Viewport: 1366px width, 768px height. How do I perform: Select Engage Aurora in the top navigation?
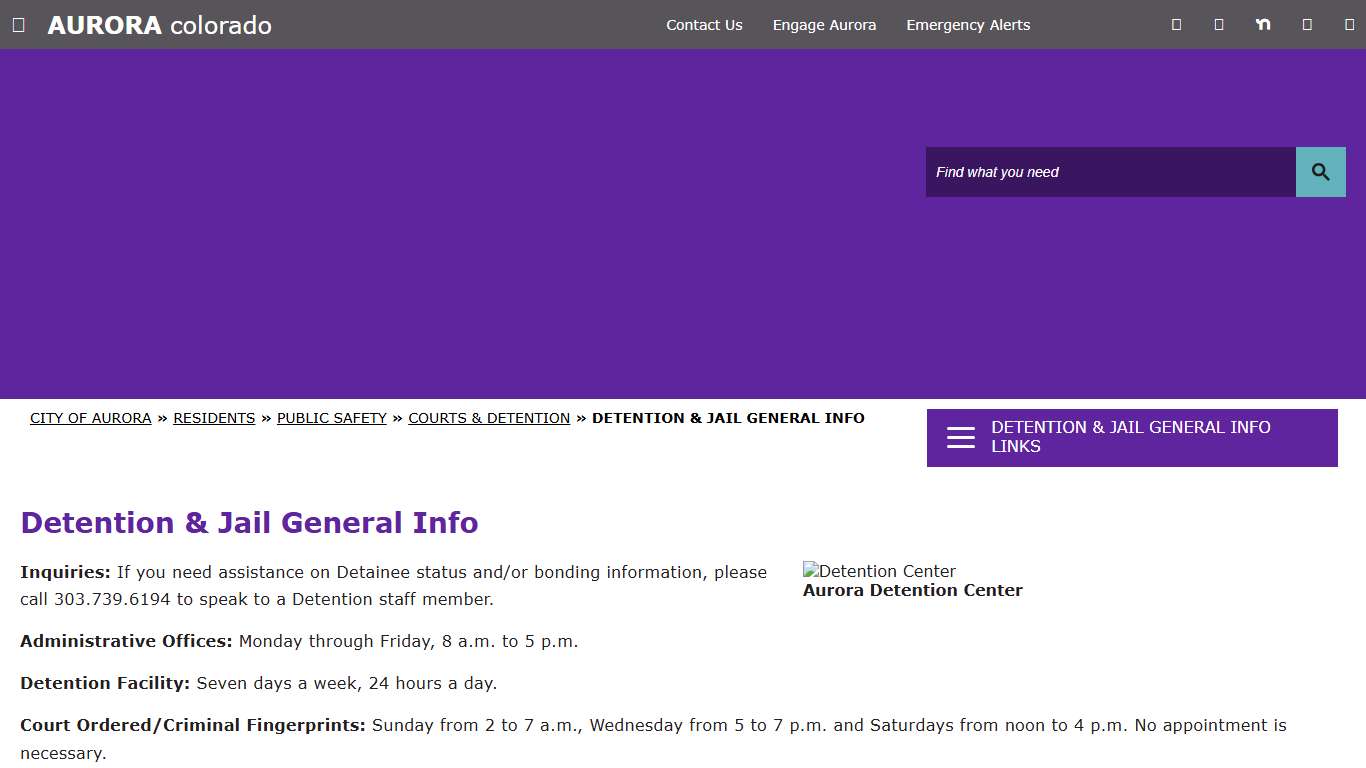824,25
